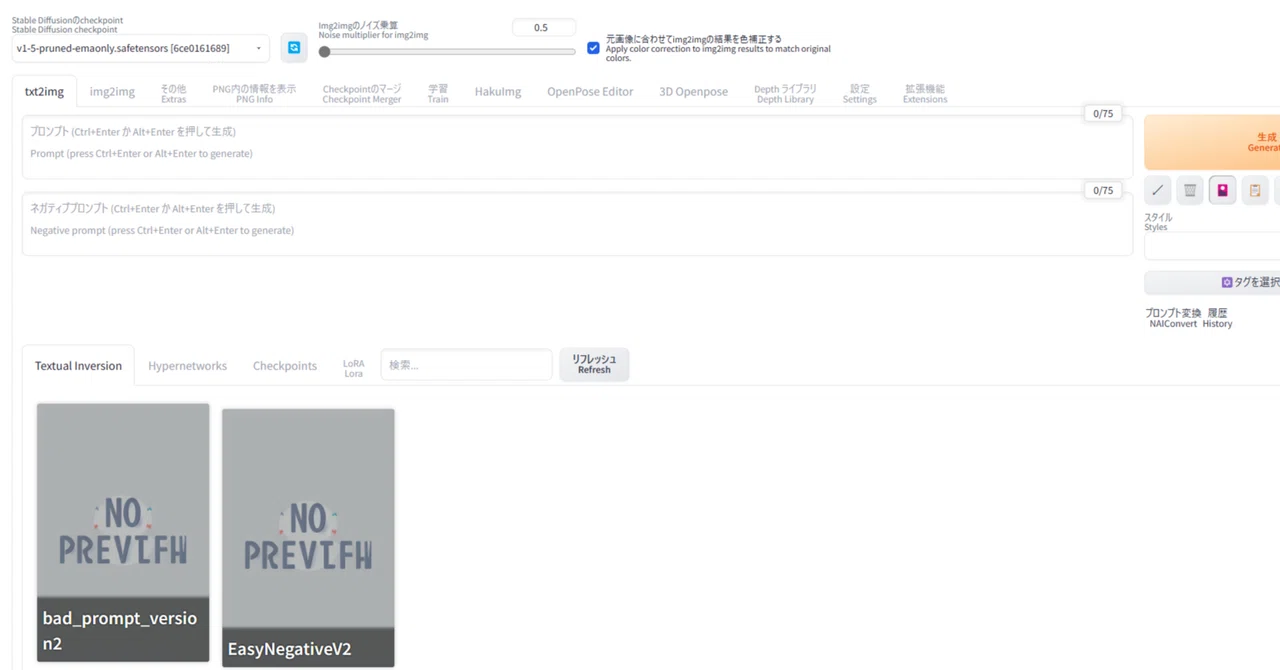Screen dimensions: 1280x670
Task: Open the PNG Info tab
Action: [254, 94]
